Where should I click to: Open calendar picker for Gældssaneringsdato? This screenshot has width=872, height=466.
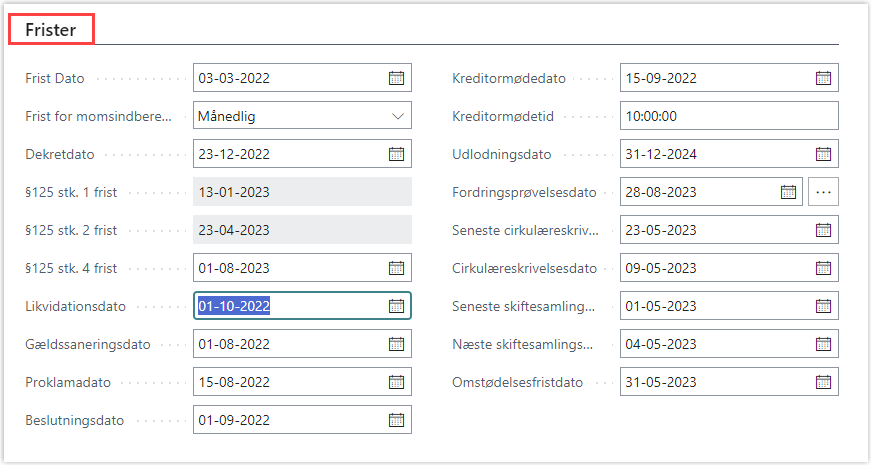tap(396, 344)
